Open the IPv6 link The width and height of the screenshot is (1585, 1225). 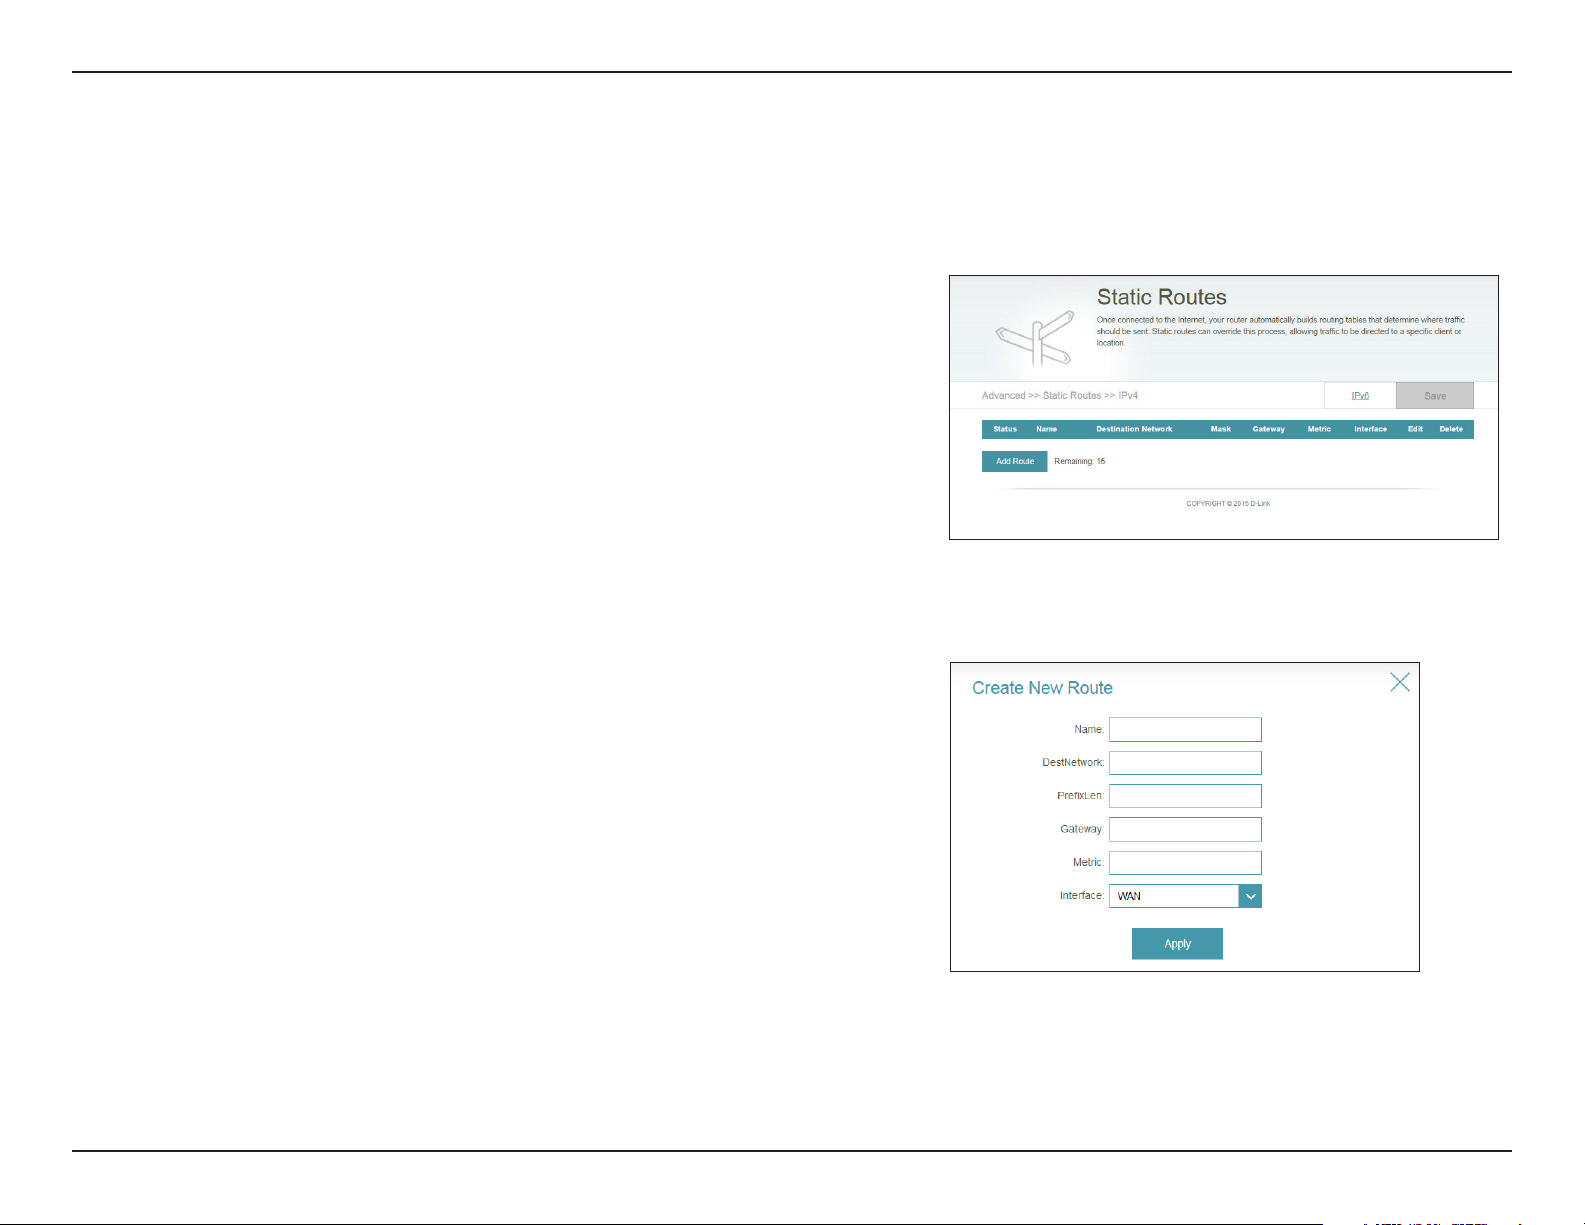click(x=1360, y=396)
